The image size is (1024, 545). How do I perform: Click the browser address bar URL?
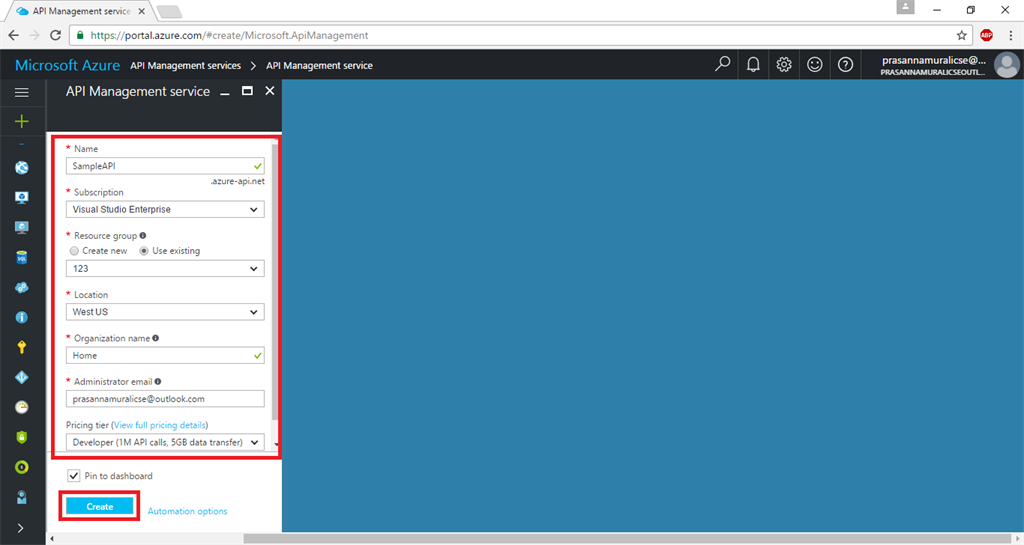click(x=229, y=35)
